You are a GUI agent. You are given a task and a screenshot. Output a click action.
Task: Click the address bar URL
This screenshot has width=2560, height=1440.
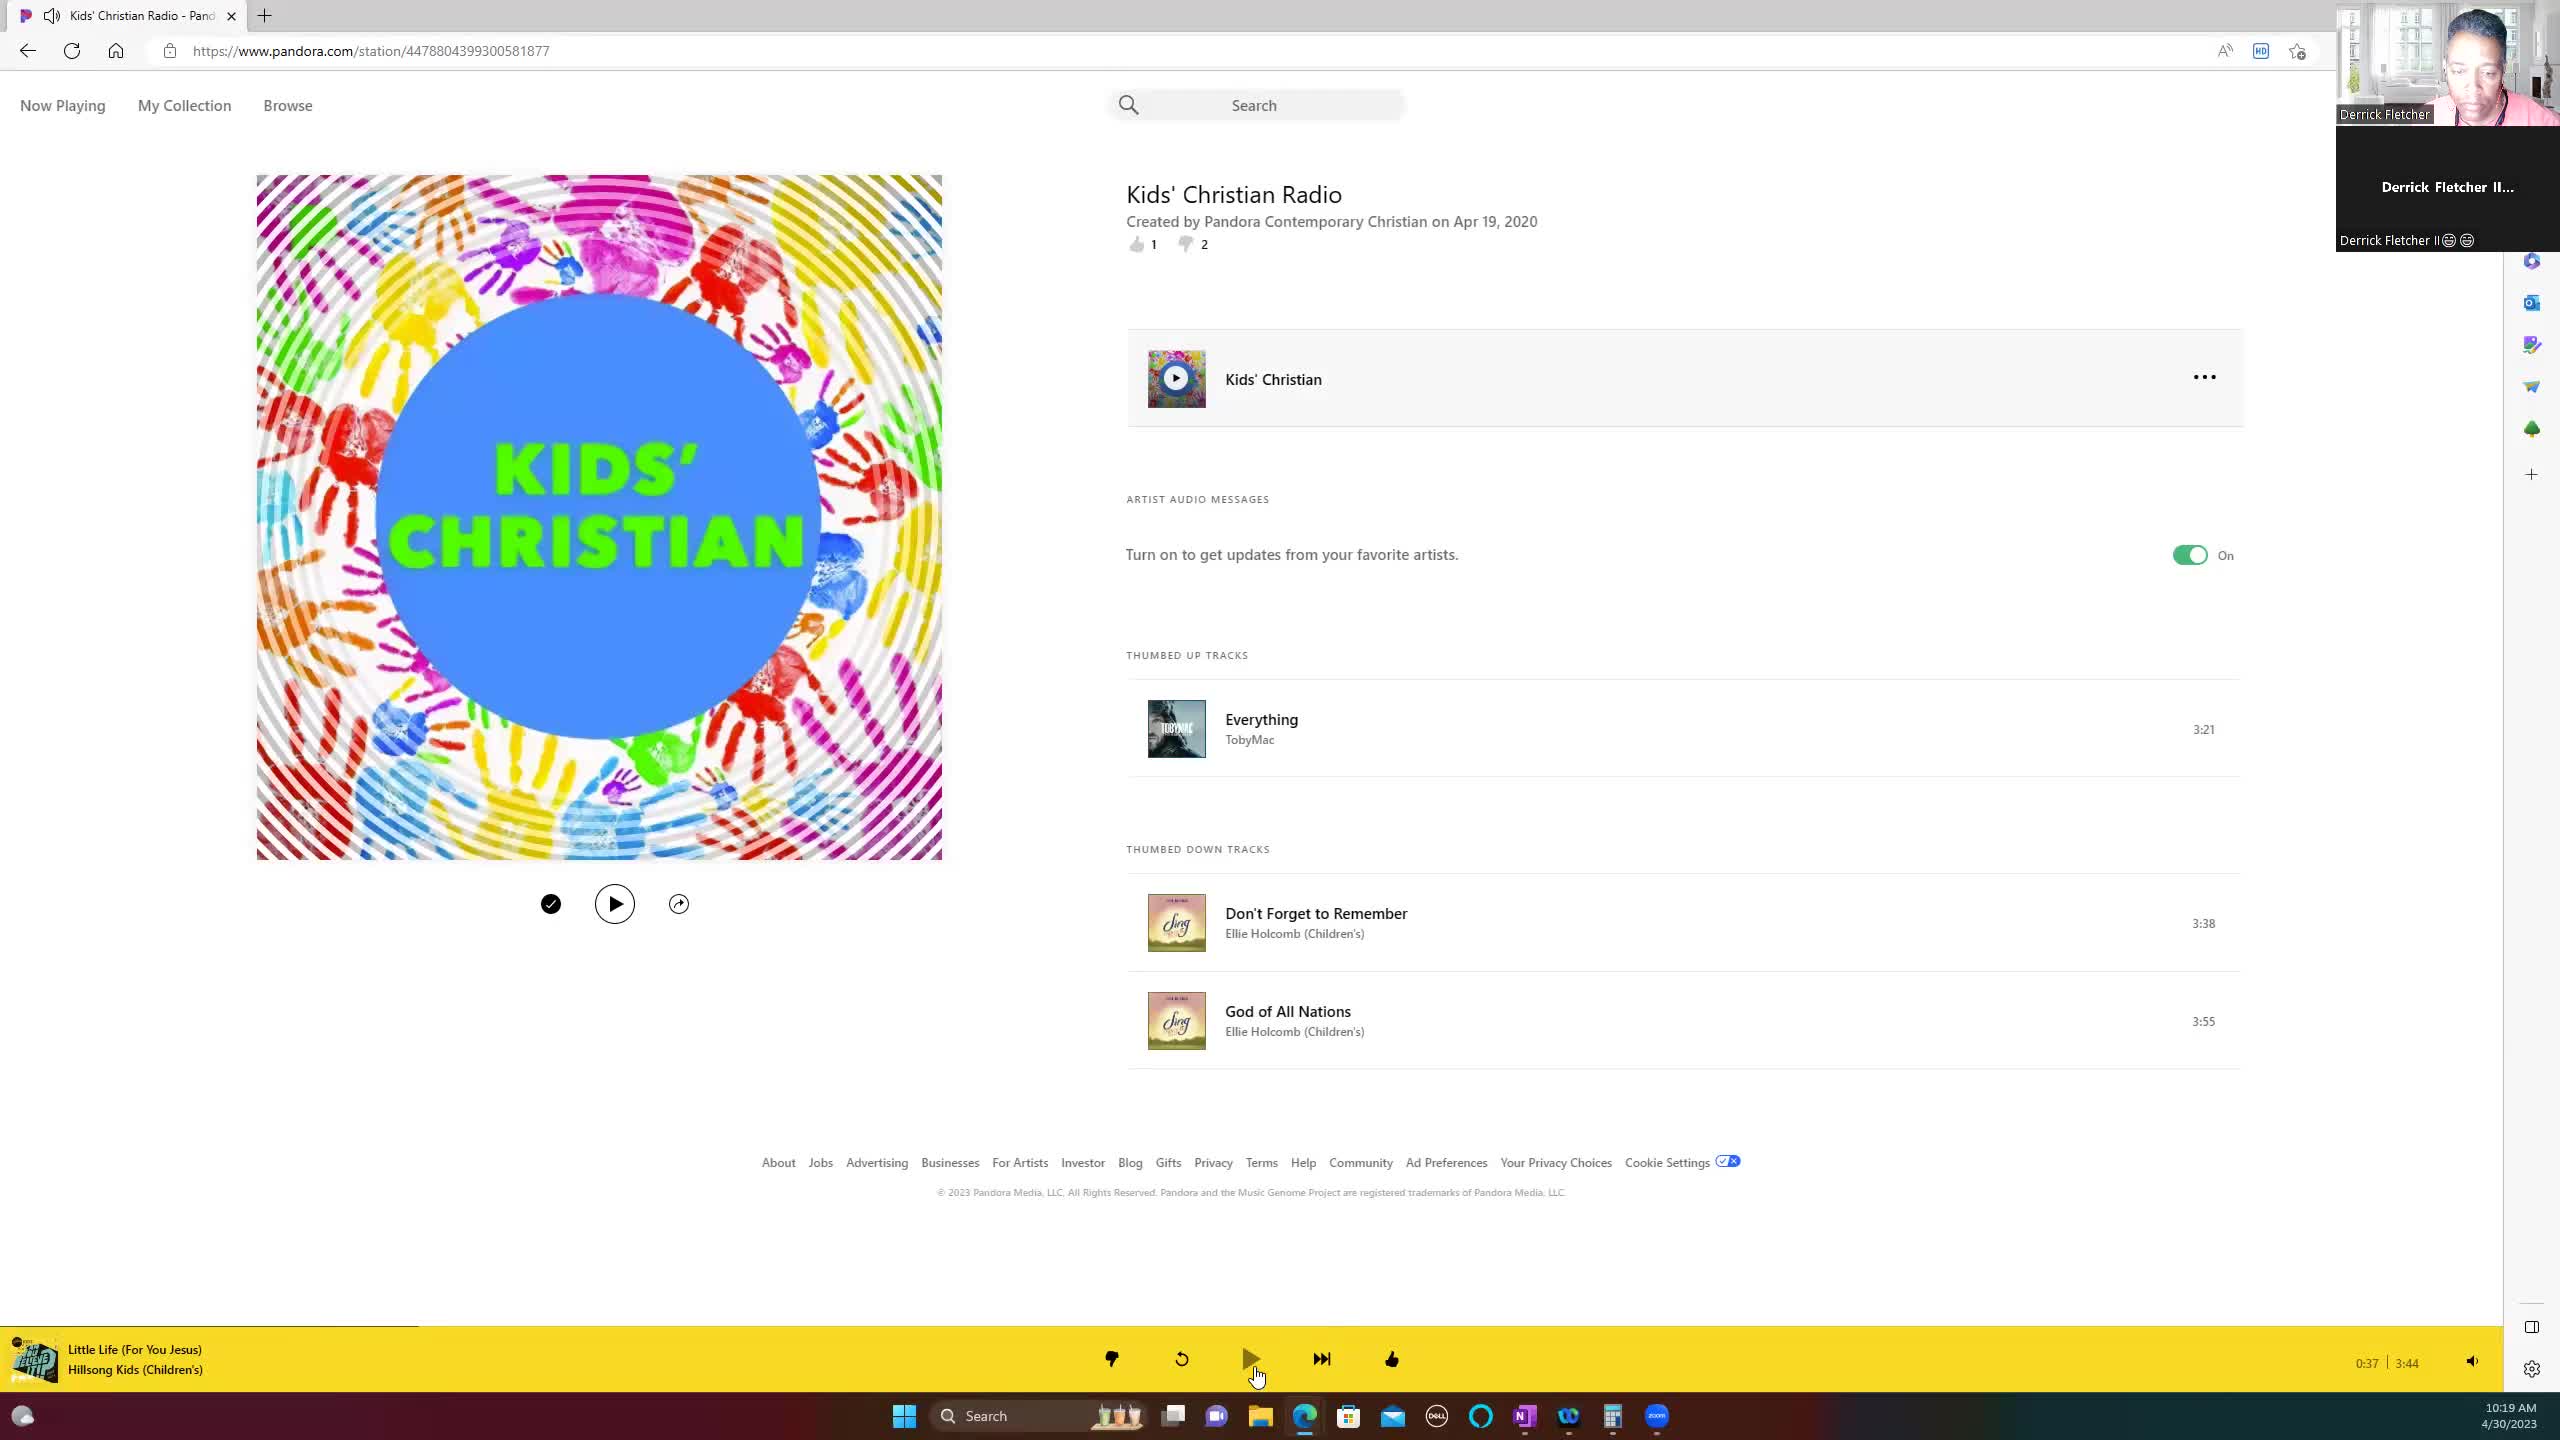click(371, 51)
